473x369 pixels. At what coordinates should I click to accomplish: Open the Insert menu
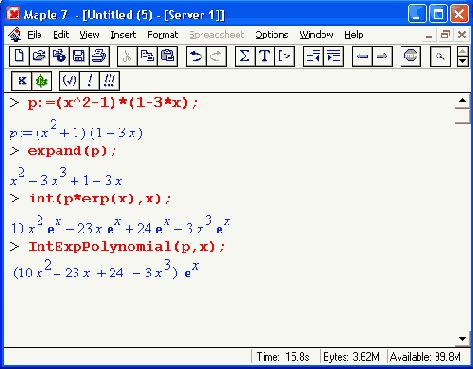click(x=123, y=35)
